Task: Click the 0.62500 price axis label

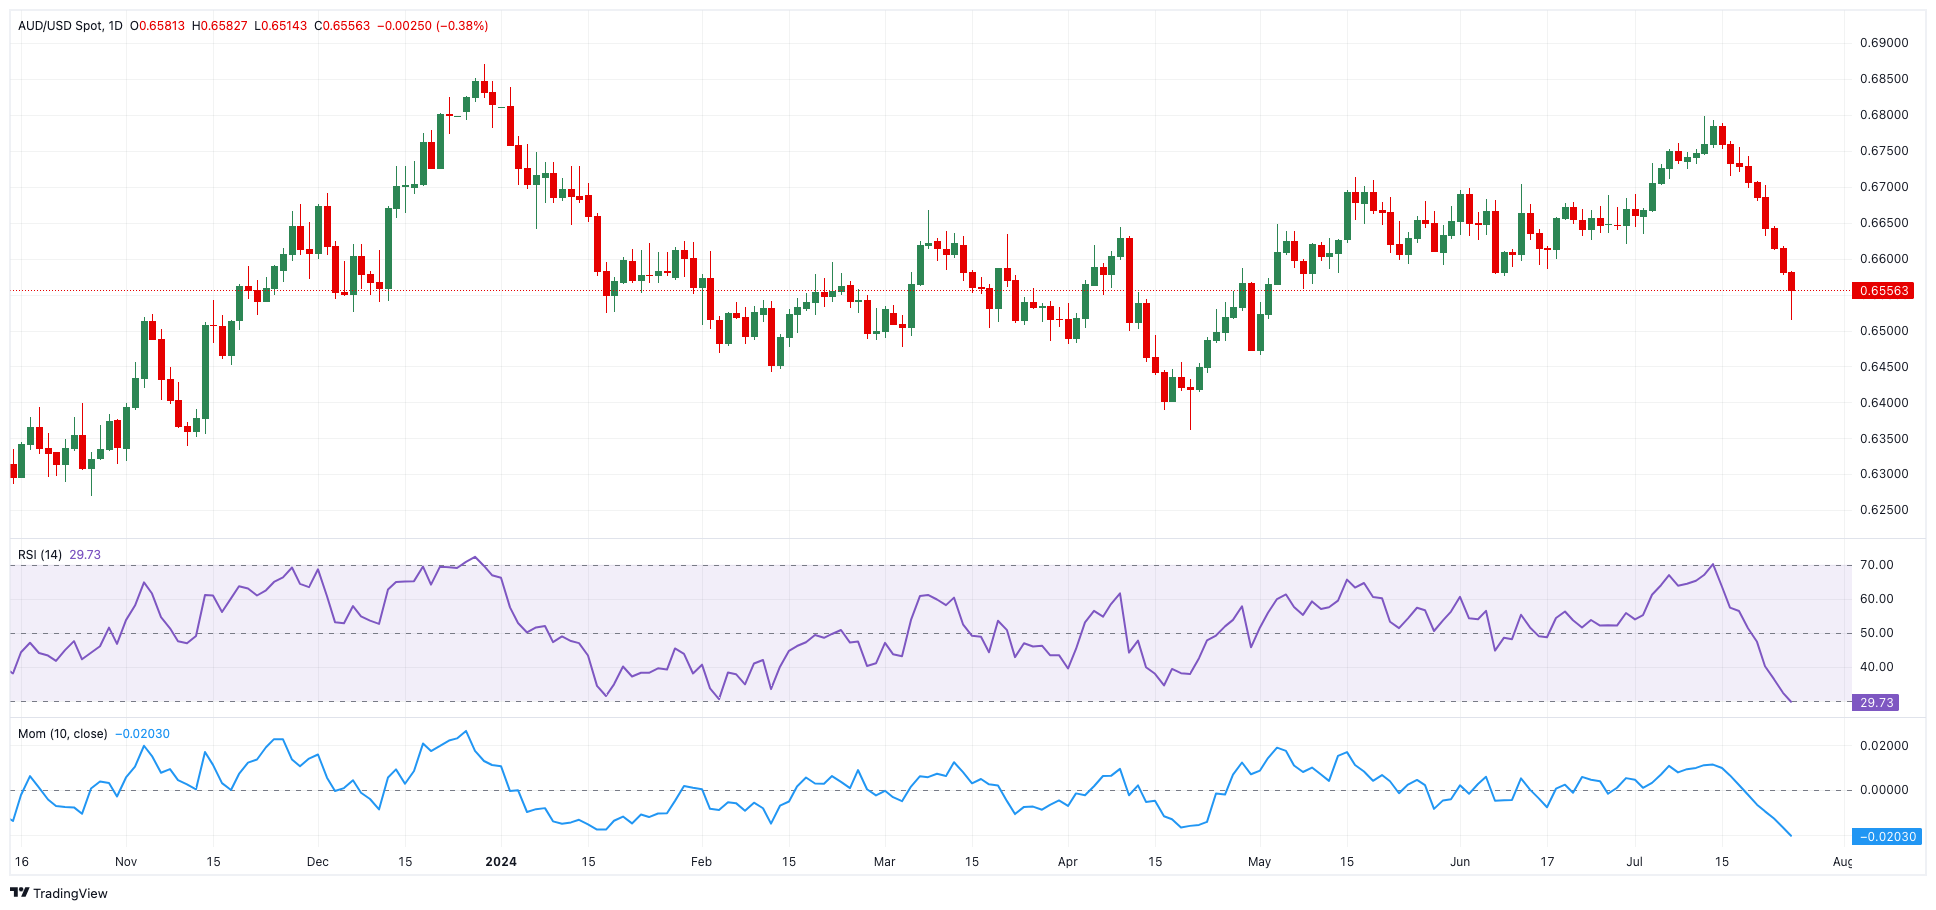Action: 1884,510
